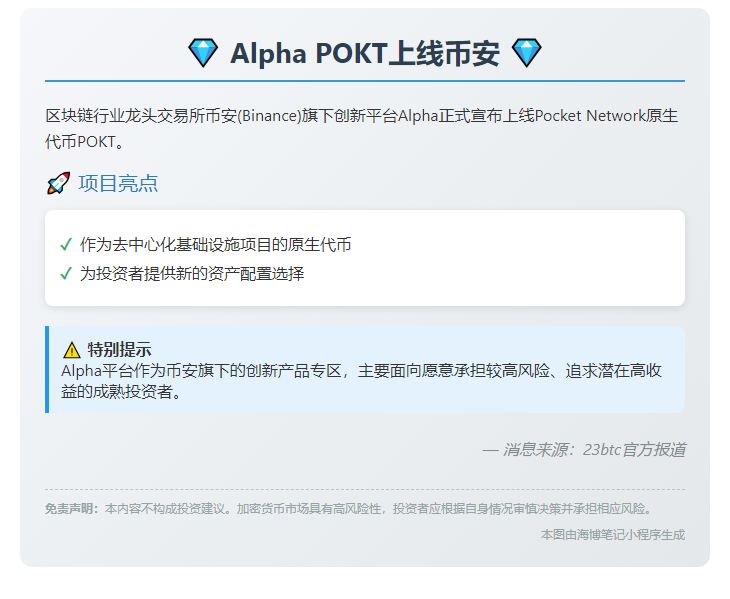
Task: Click the footer 本图由海博笔记小程序生成
Action: 613,535
